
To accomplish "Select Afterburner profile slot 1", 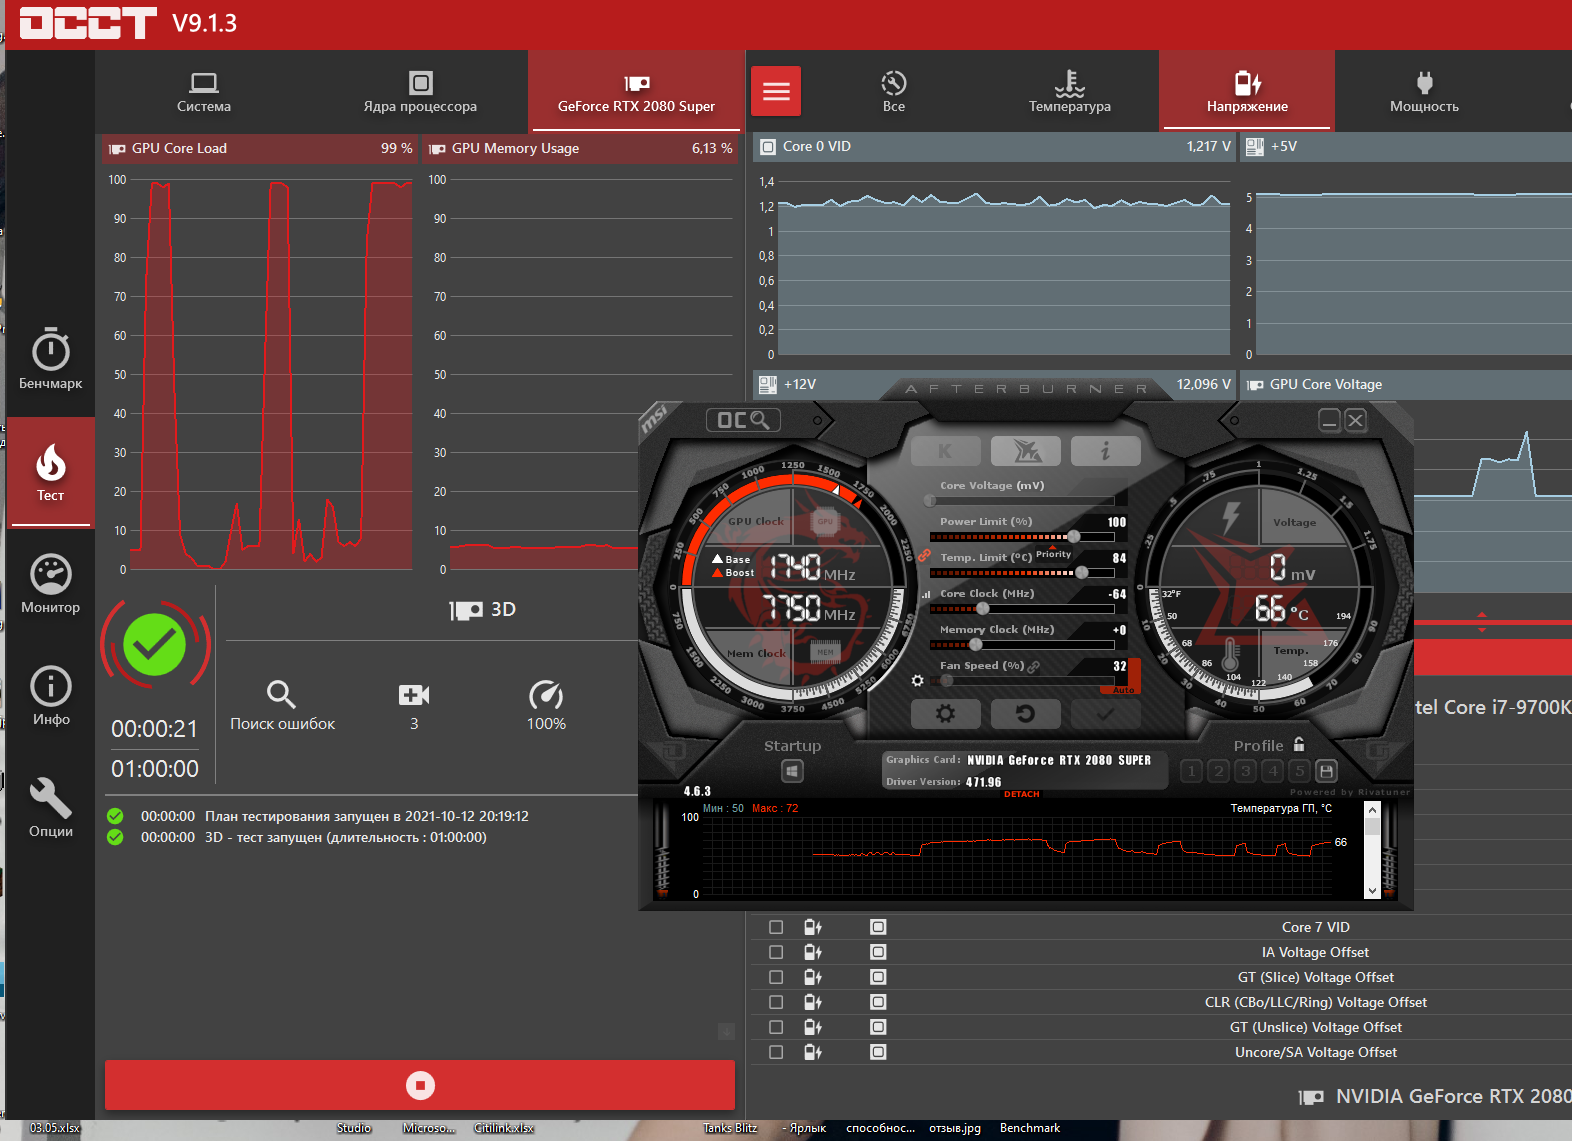I will click(x=1191, y=771).
